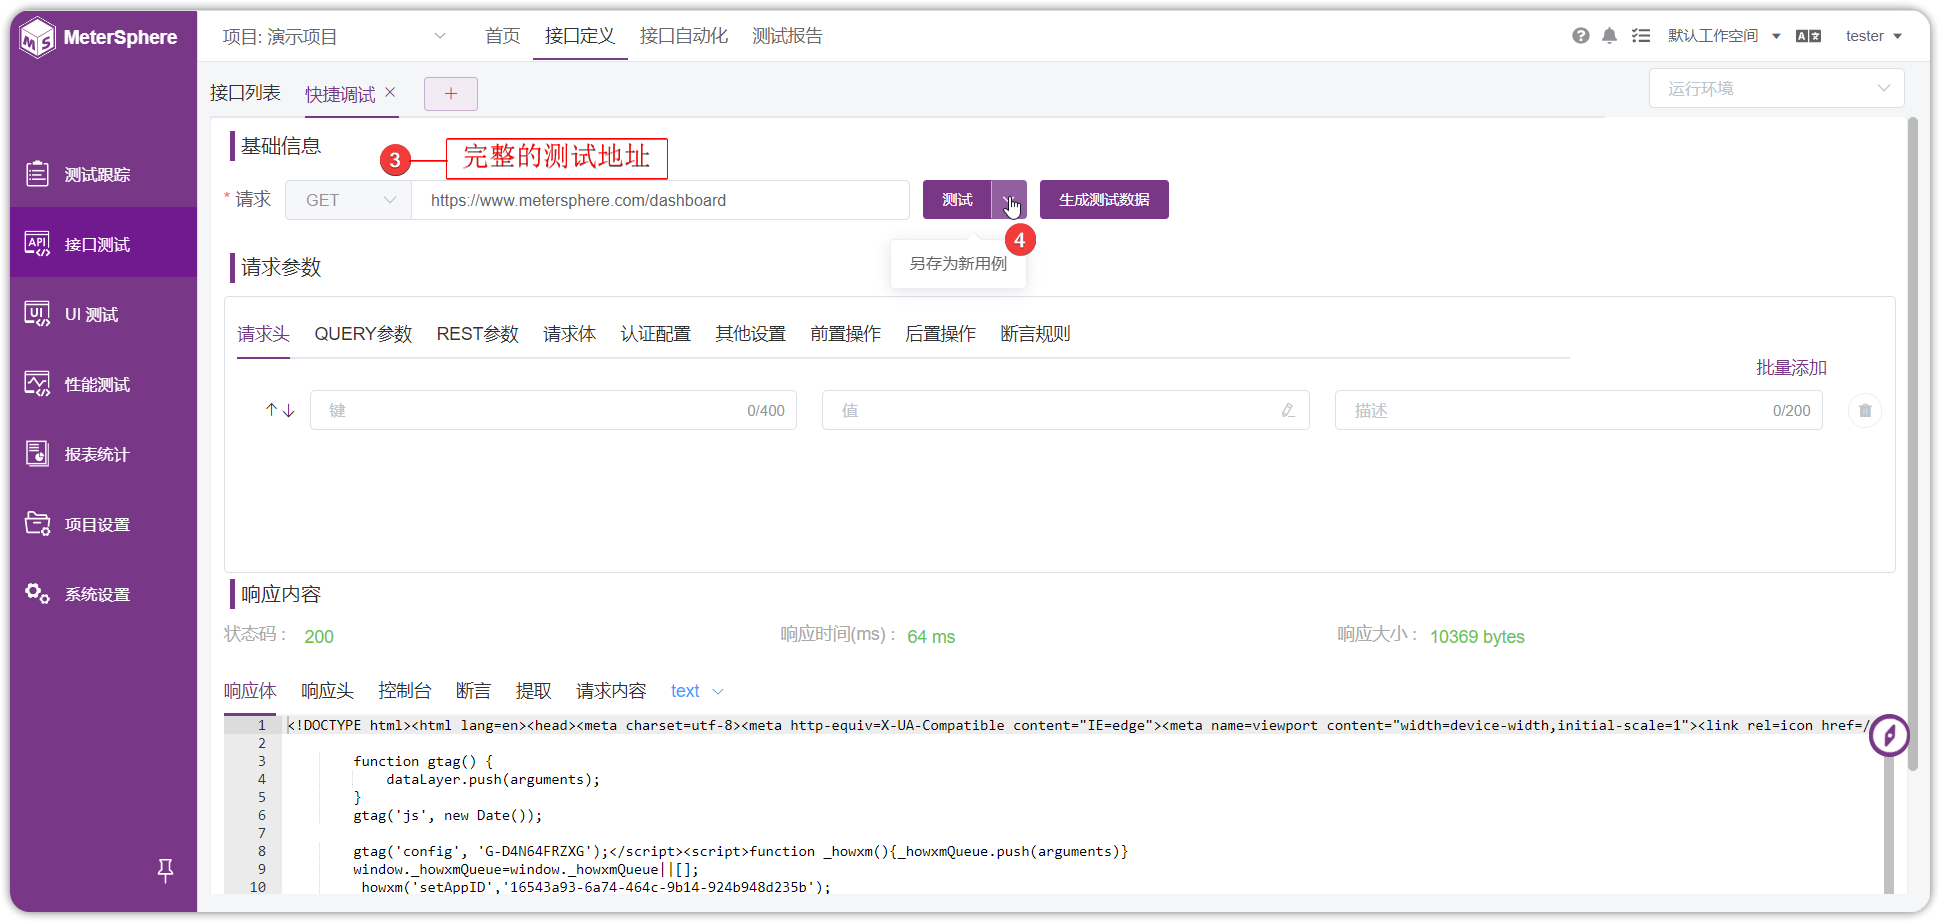Click the page vertical scrollbar
Image resolution: width=1940 pixels, height=922 pixels.
pos(1912,445)
